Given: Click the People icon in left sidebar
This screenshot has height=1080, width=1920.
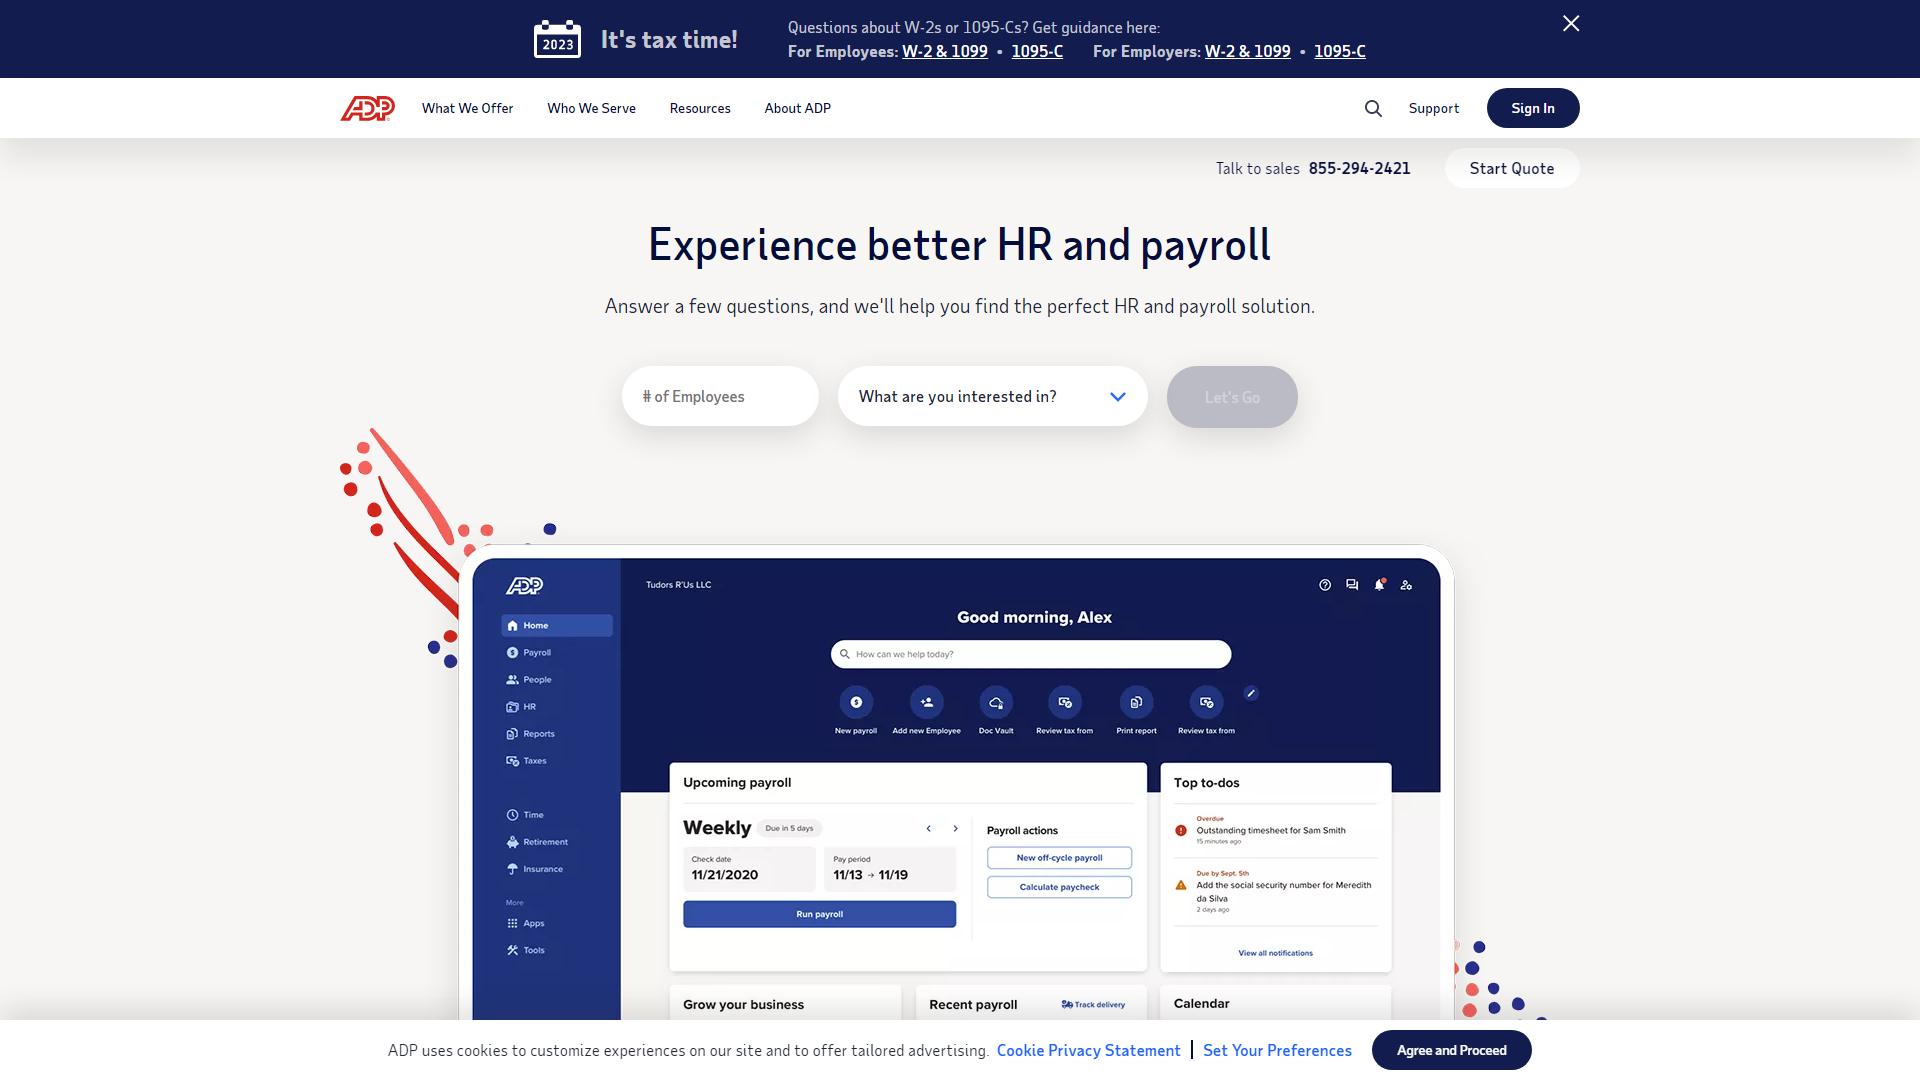Looking at the screenshot, I should (512, 679).
